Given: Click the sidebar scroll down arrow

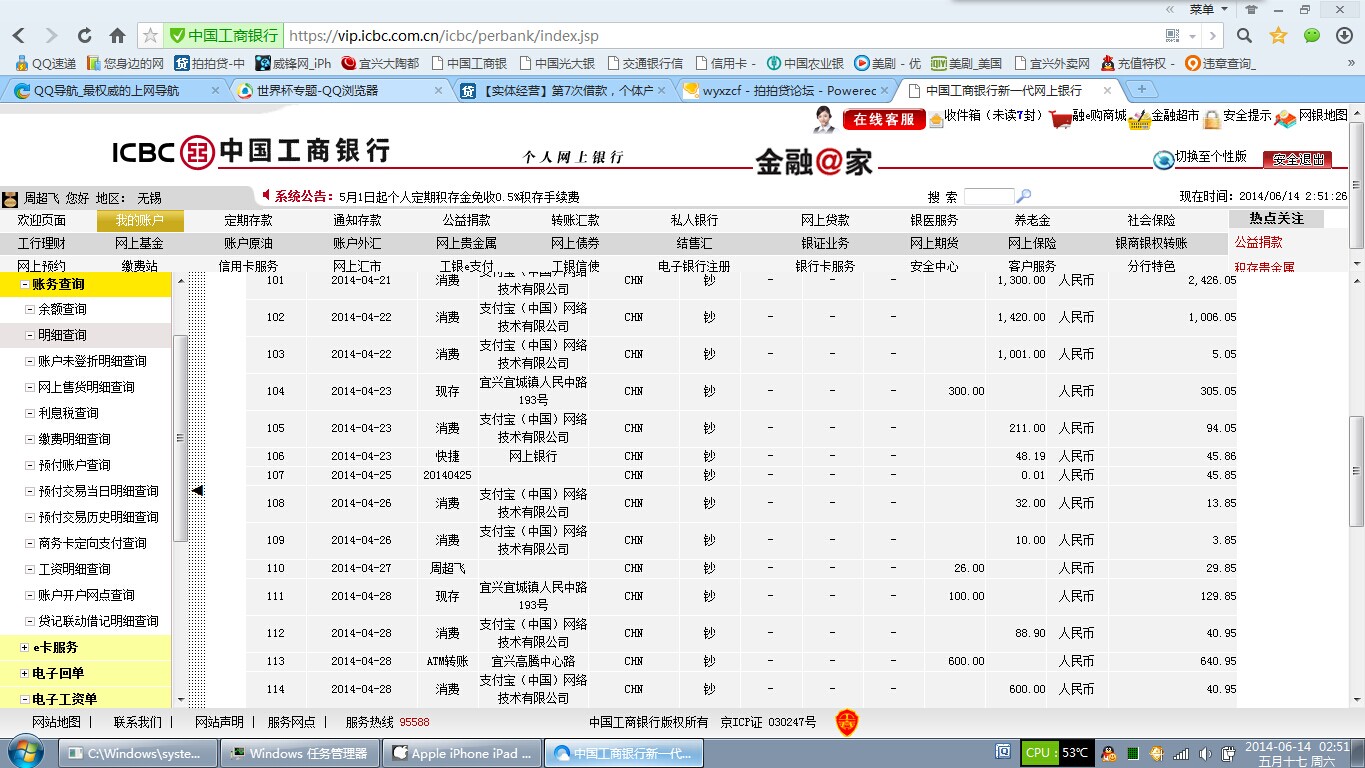Looking at the screenshot, I should click(181, 700).
